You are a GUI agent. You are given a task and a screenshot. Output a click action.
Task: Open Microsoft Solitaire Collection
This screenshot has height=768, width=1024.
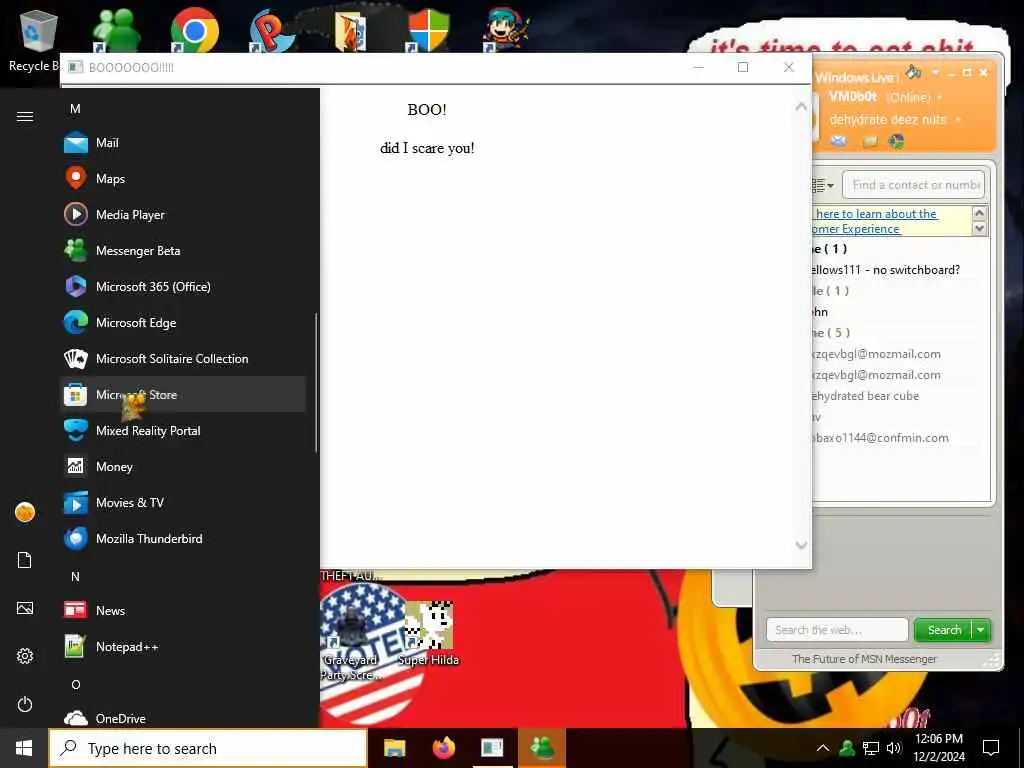[x=182, y=359]
